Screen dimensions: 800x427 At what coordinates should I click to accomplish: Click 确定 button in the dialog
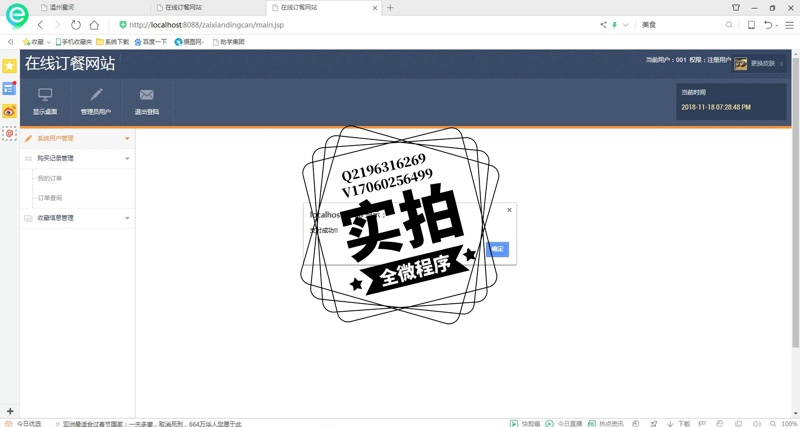click(497, 249)
